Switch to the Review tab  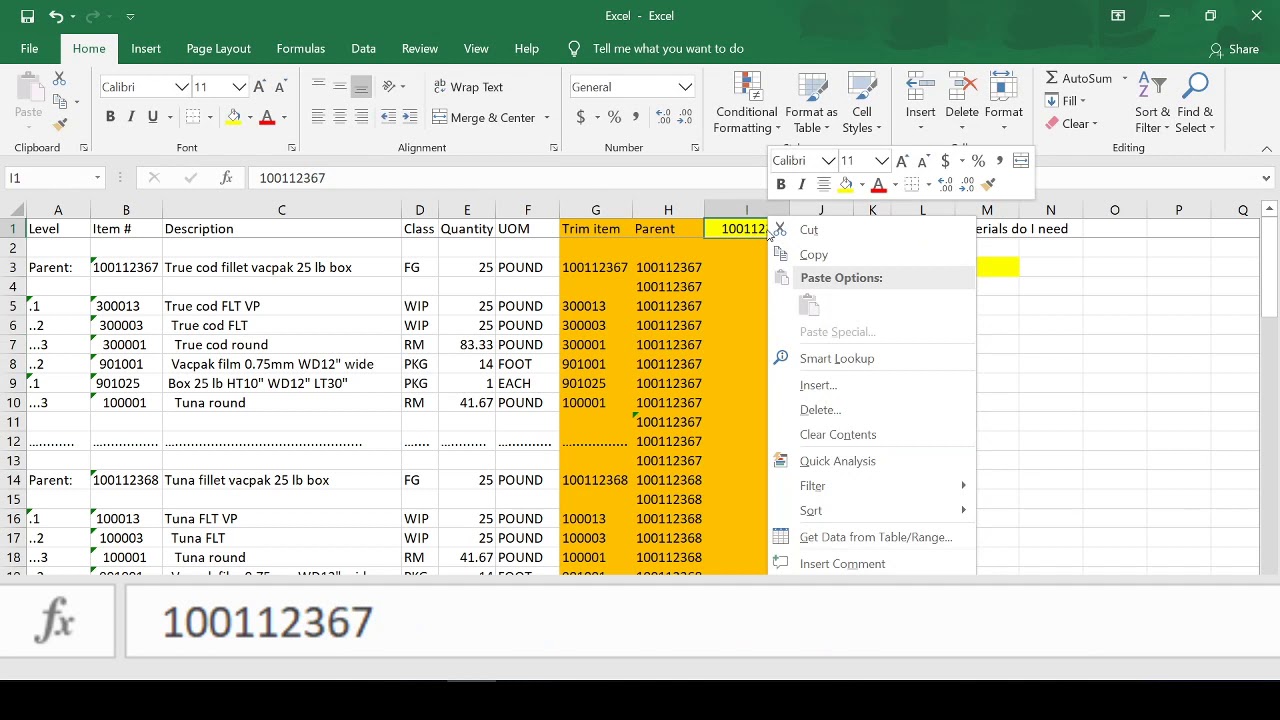click(x=420, y=48)
